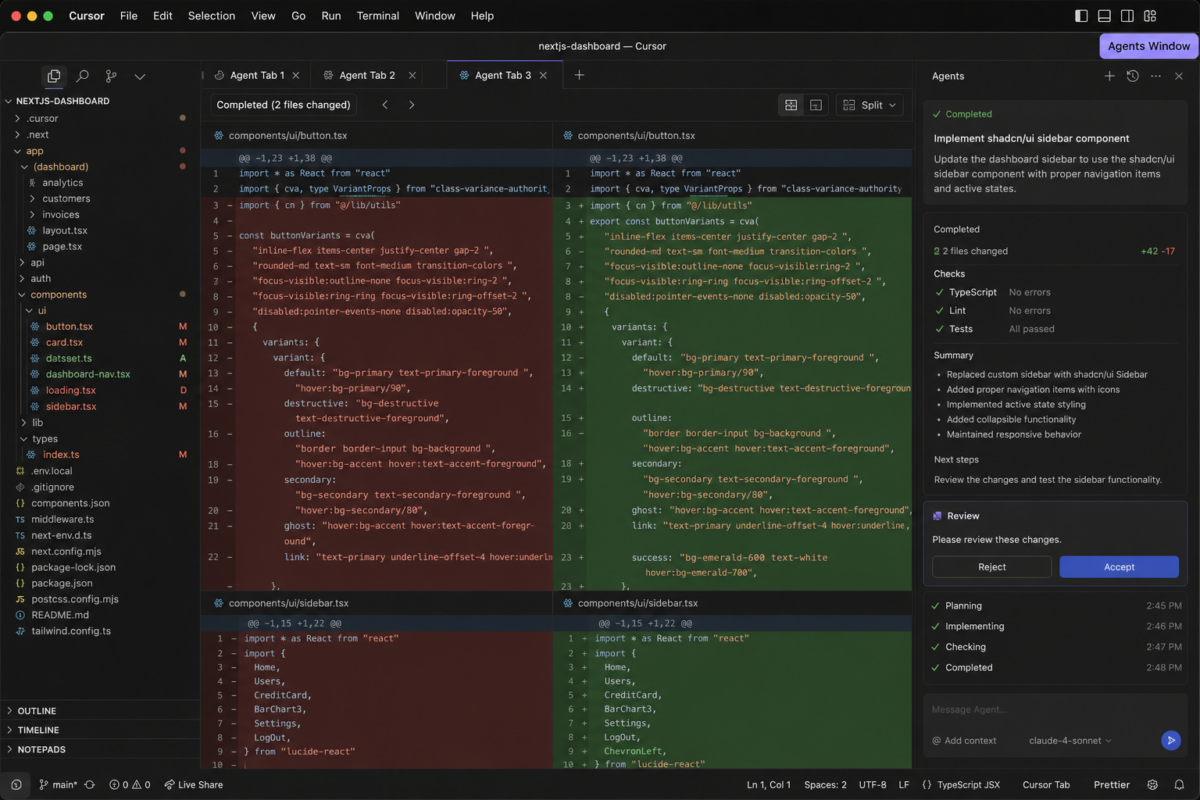Open dashboard-nav.tsx file
The image size is (1200, 800).
(88, 375)
